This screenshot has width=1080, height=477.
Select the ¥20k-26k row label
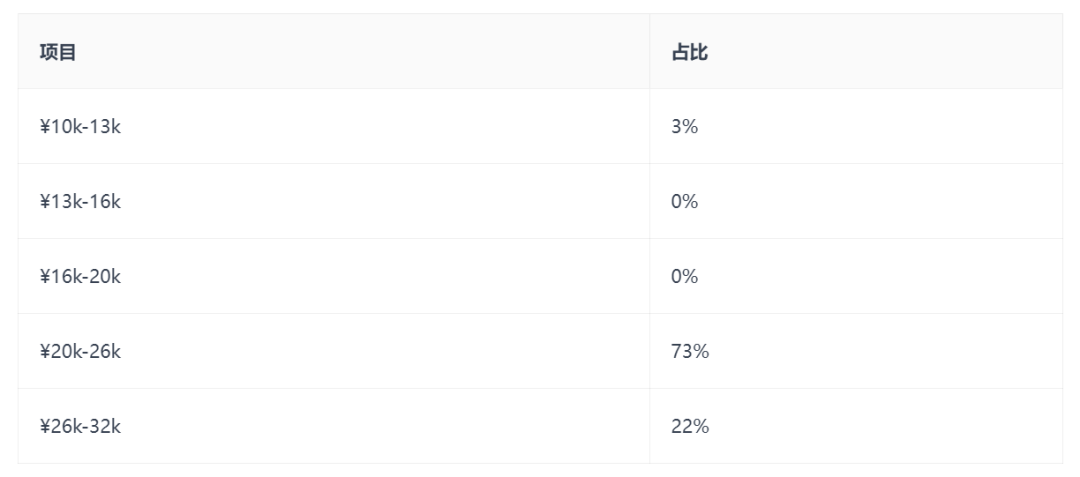tap(80, 352)
